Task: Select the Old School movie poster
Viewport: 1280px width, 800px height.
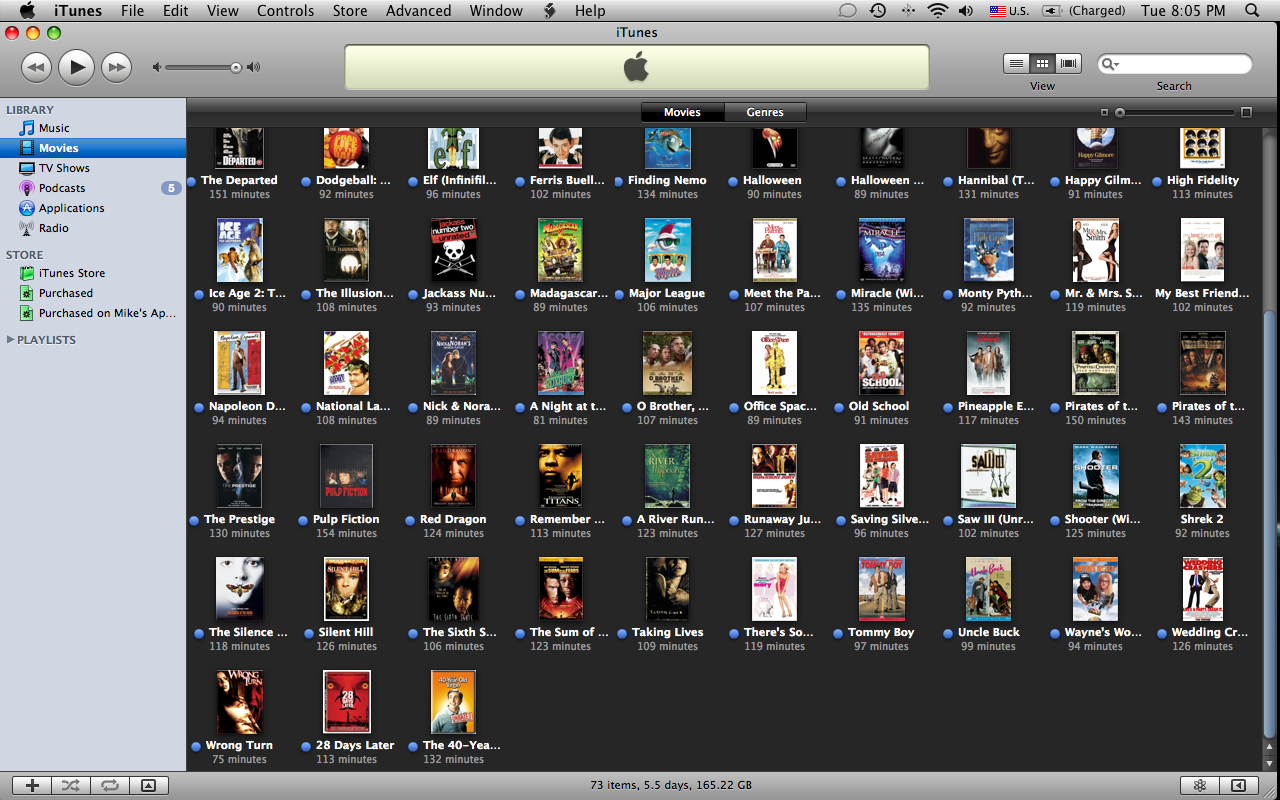Action: 881,363
